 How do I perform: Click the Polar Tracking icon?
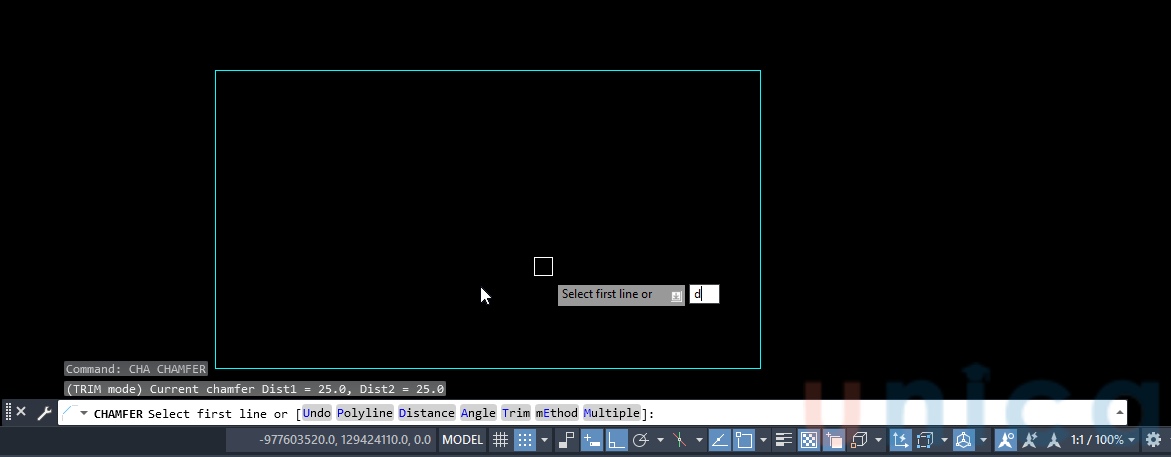(x=641, y=440)
